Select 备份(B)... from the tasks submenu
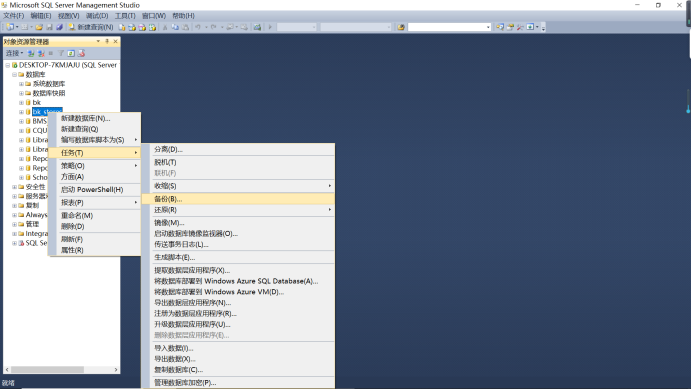 [238, 199]
